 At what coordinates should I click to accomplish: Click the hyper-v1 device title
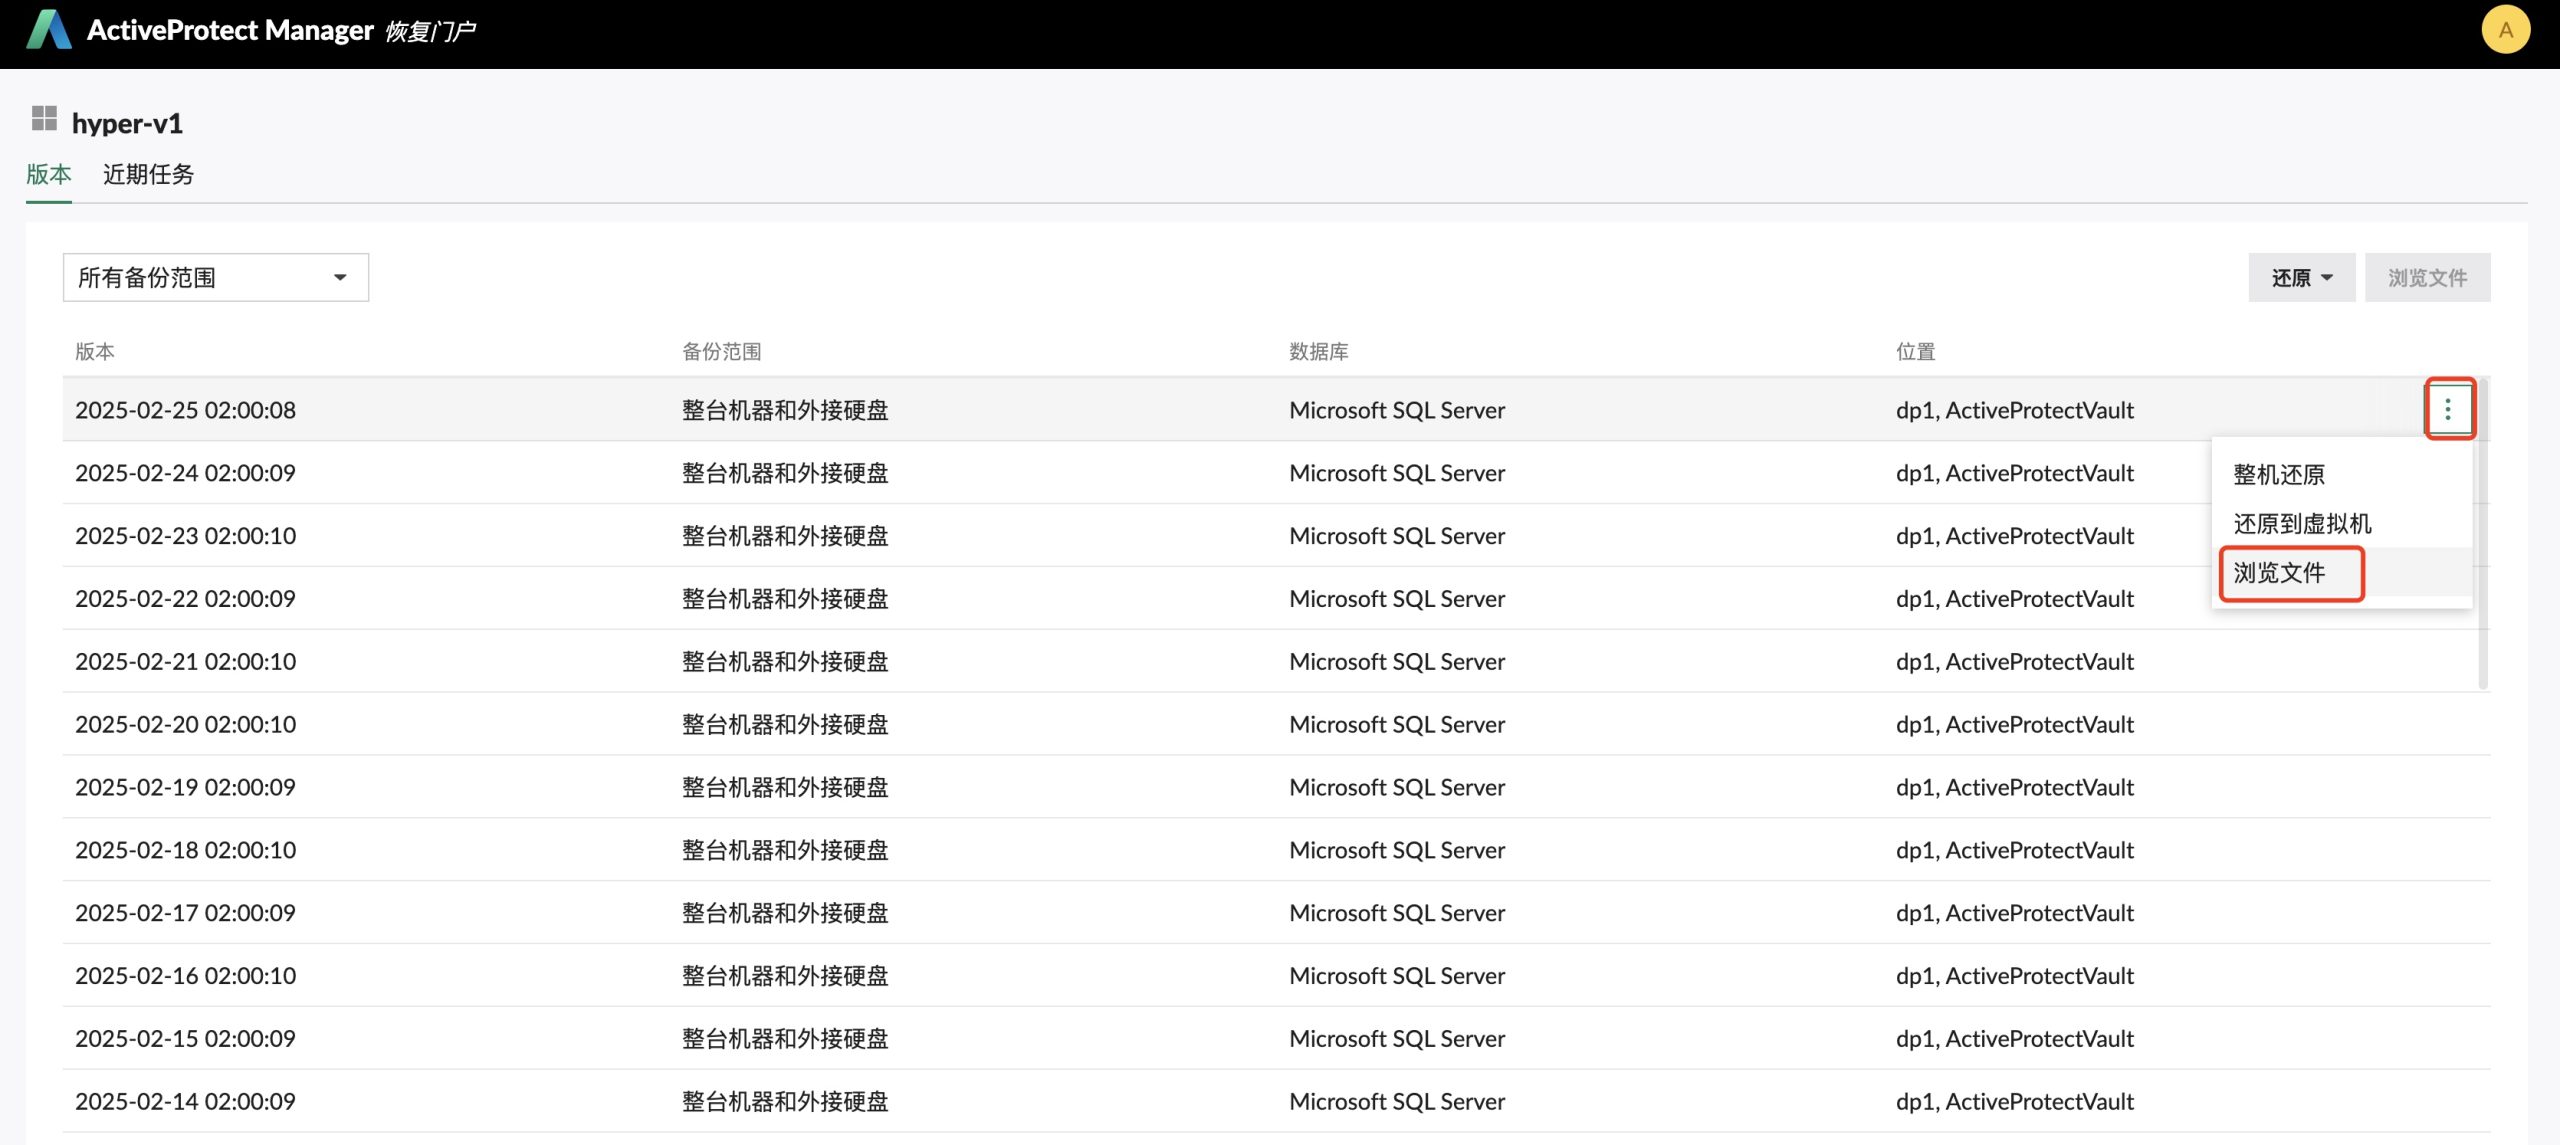point(127,123)
